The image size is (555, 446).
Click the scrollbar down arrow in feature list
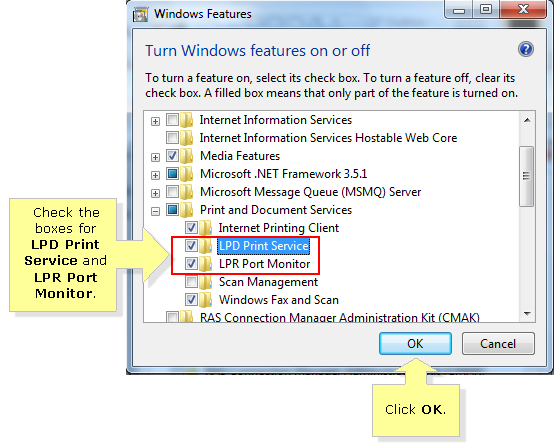pyautogui.click(x=527, y=314)
